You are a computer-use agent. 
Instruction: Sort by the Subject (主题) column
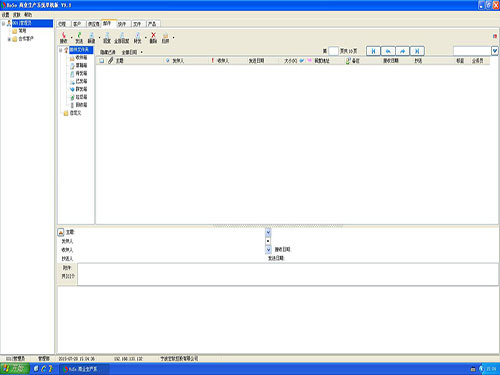point(120,61)
